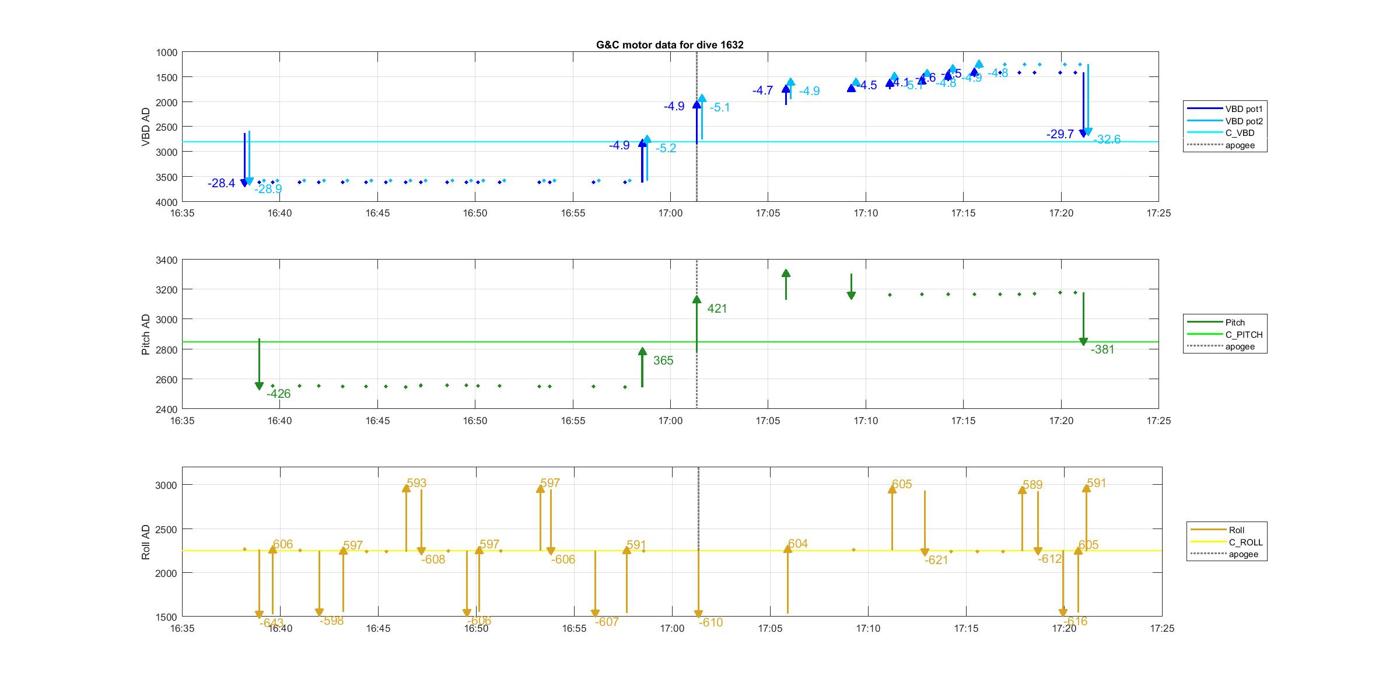Click the '2400' y-tick in Pitch plot
The width and height of the screenshot is (1400, 693).
[x=166, y=410]
